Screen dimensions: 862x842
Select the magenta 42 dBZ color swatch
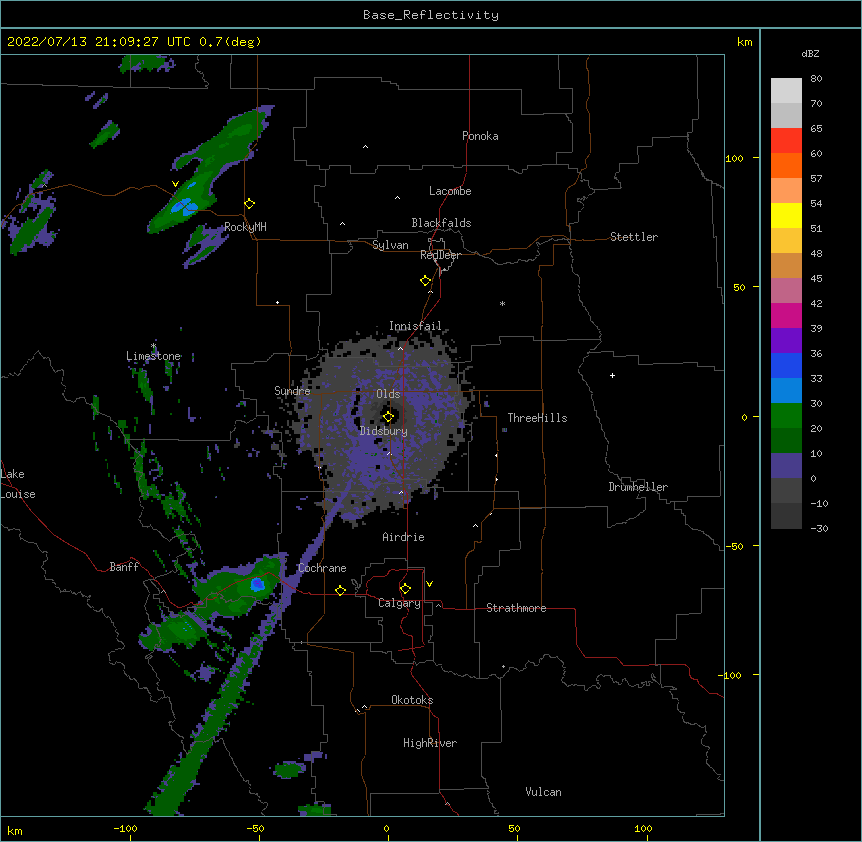[786, 315]
